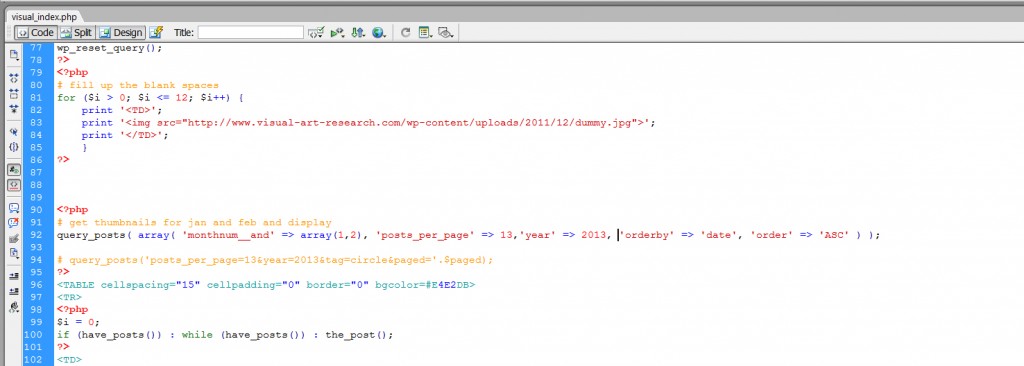Click the Title: label
Image resolution: width=1024 pixels, height=366 pixels.
pyautogui.click(x=184, y=32)
